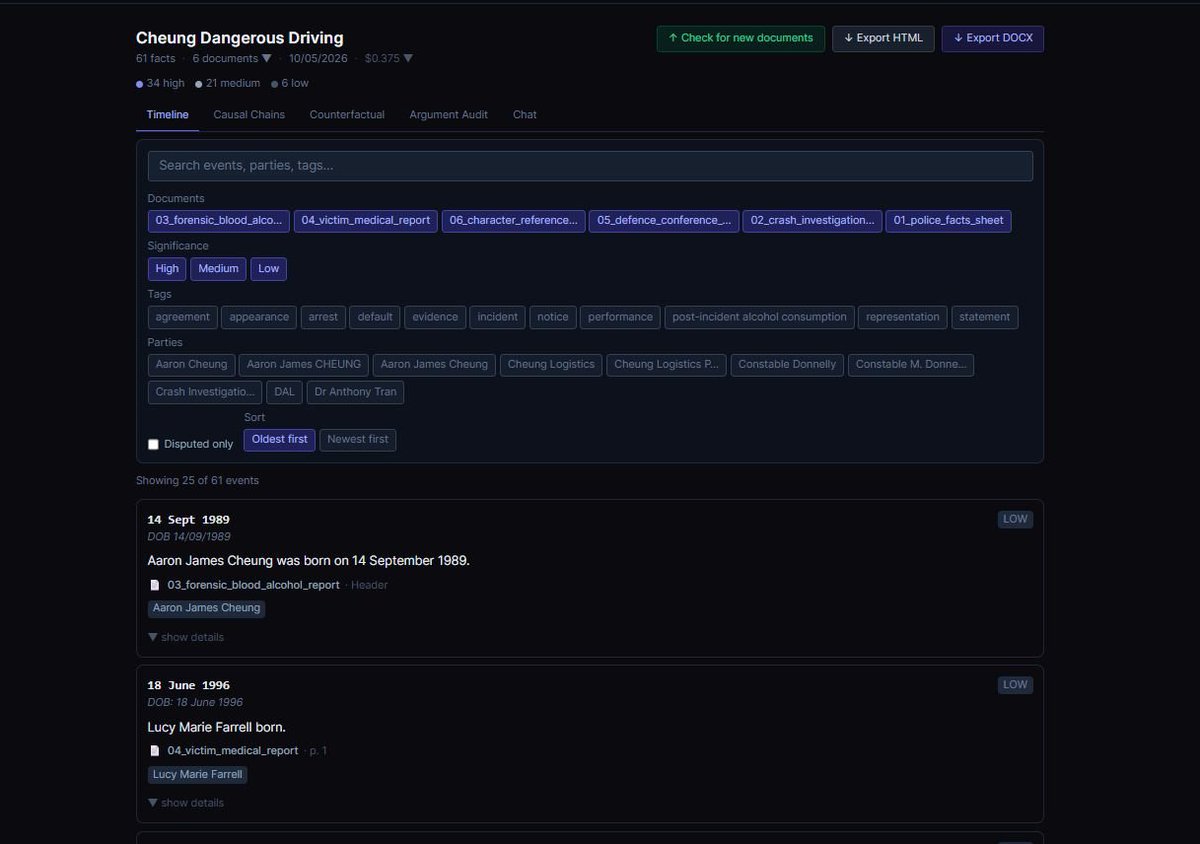Expand show details for the Aaron Cheung birth event

pos(186,637)
